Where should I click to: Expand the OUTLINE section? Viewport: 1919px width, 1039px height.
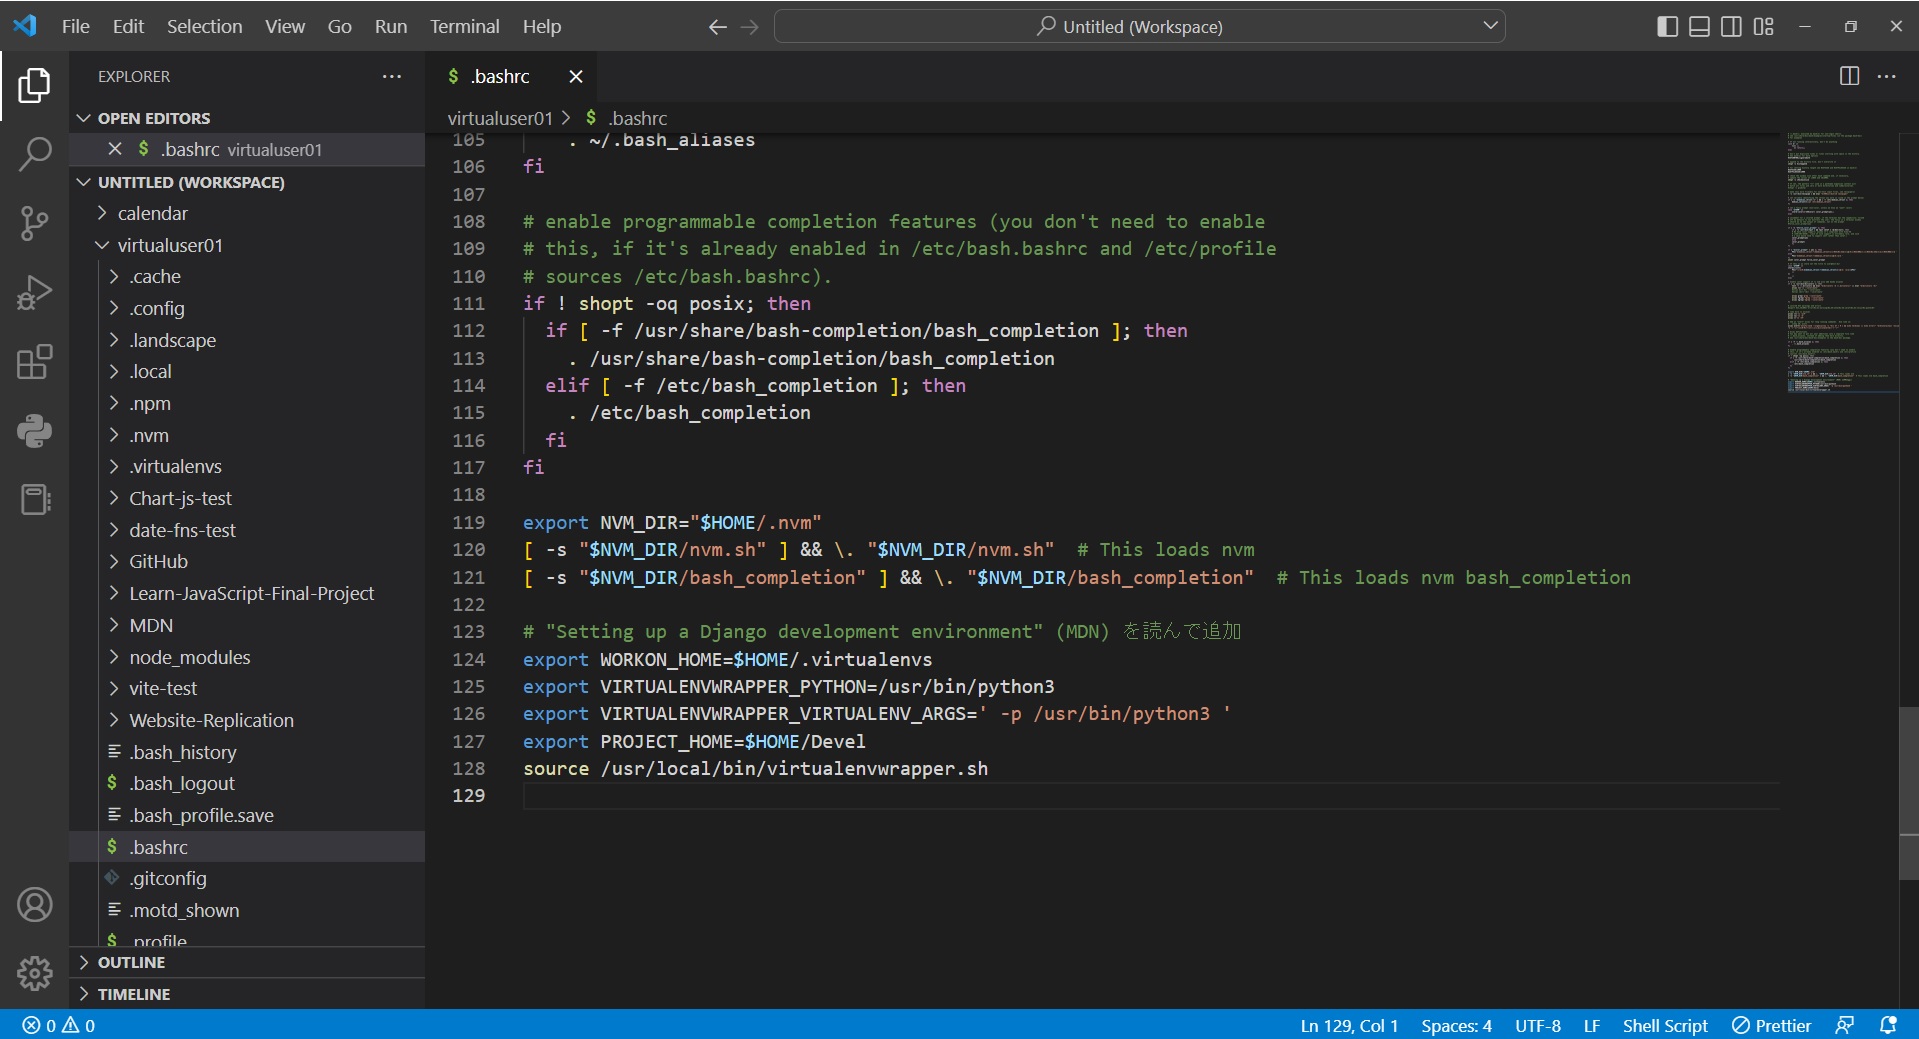[131, 962]
